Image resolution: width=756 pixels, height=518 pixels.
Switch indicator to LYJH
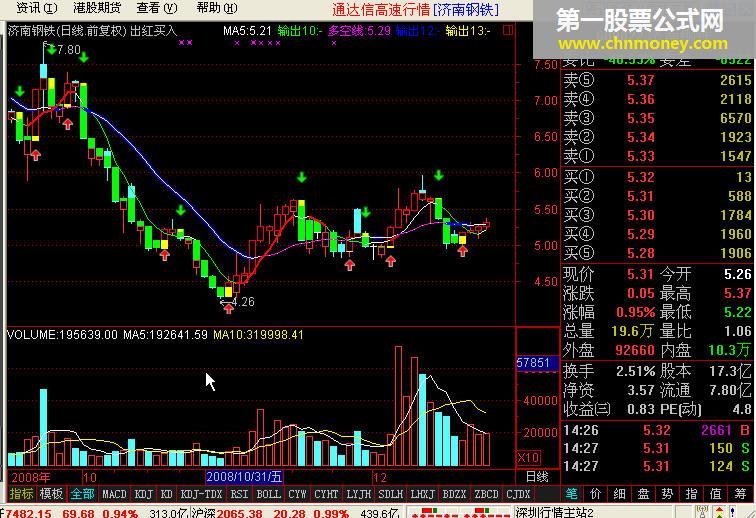[359, 494]
